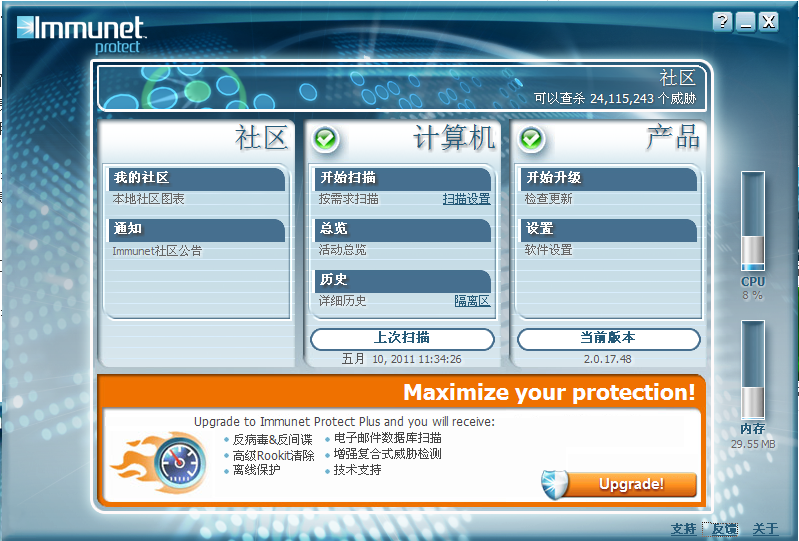799x541 pixels.
Task: Click the community banner with blue circles
Action: [402, 88]
